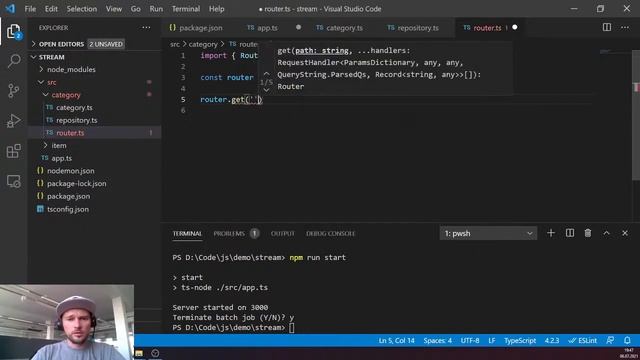The width and height of the screenshot is (640, 360).
Task: Click the category breadcrumb segment
Action: [x=203, y=44]
